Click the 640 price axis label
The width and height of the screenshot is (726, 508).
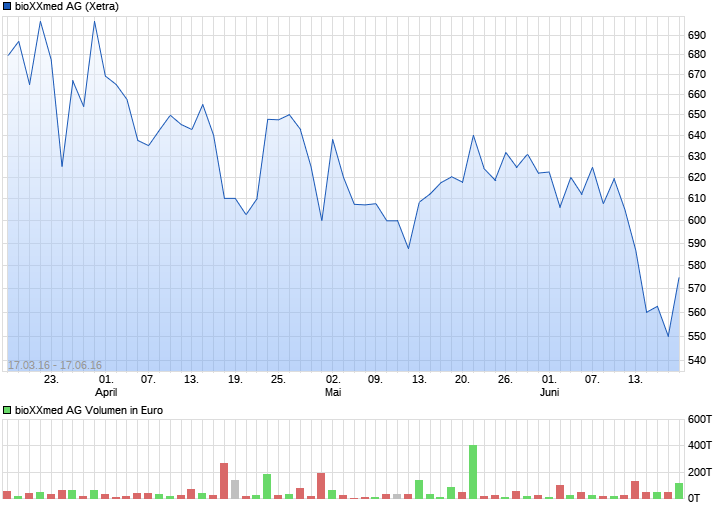pos(697,136)
